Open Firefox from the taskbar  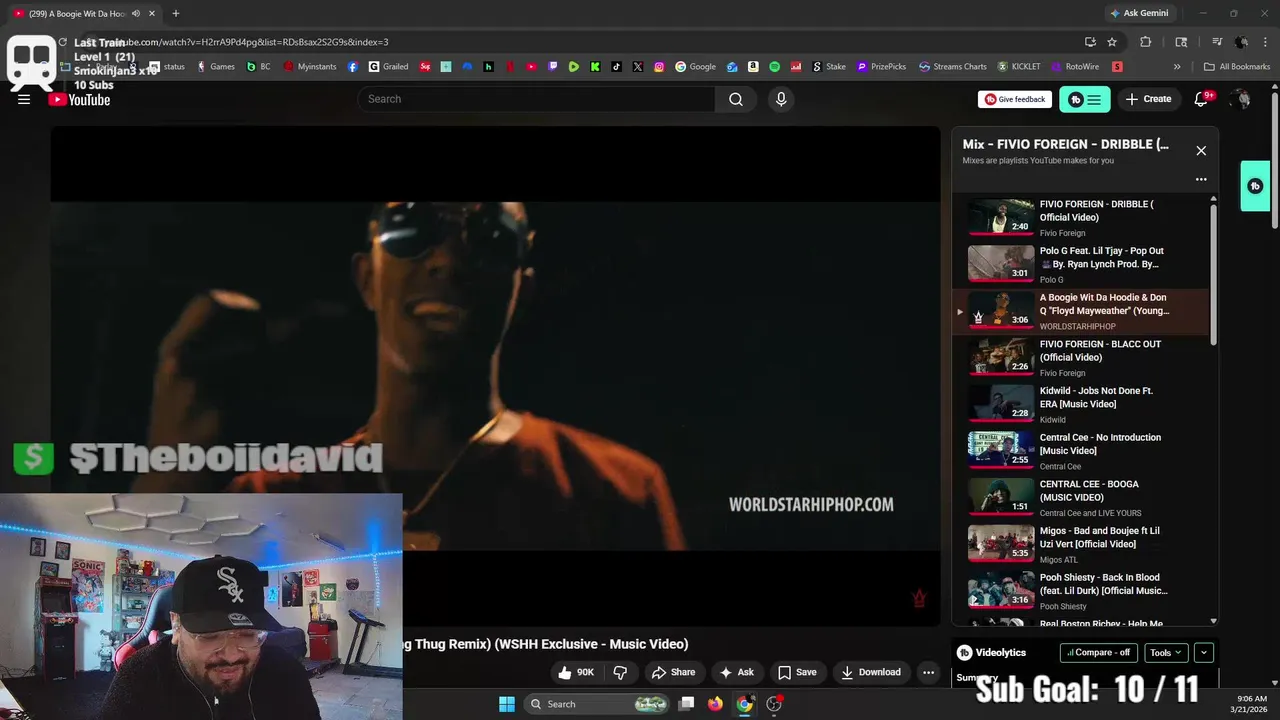point(715,704)
